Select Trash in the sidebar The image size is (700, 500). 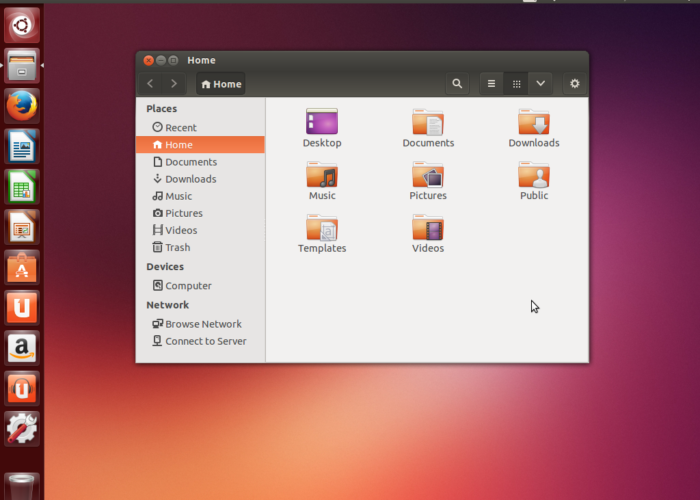pyautogui.click(x=177, y=247)
